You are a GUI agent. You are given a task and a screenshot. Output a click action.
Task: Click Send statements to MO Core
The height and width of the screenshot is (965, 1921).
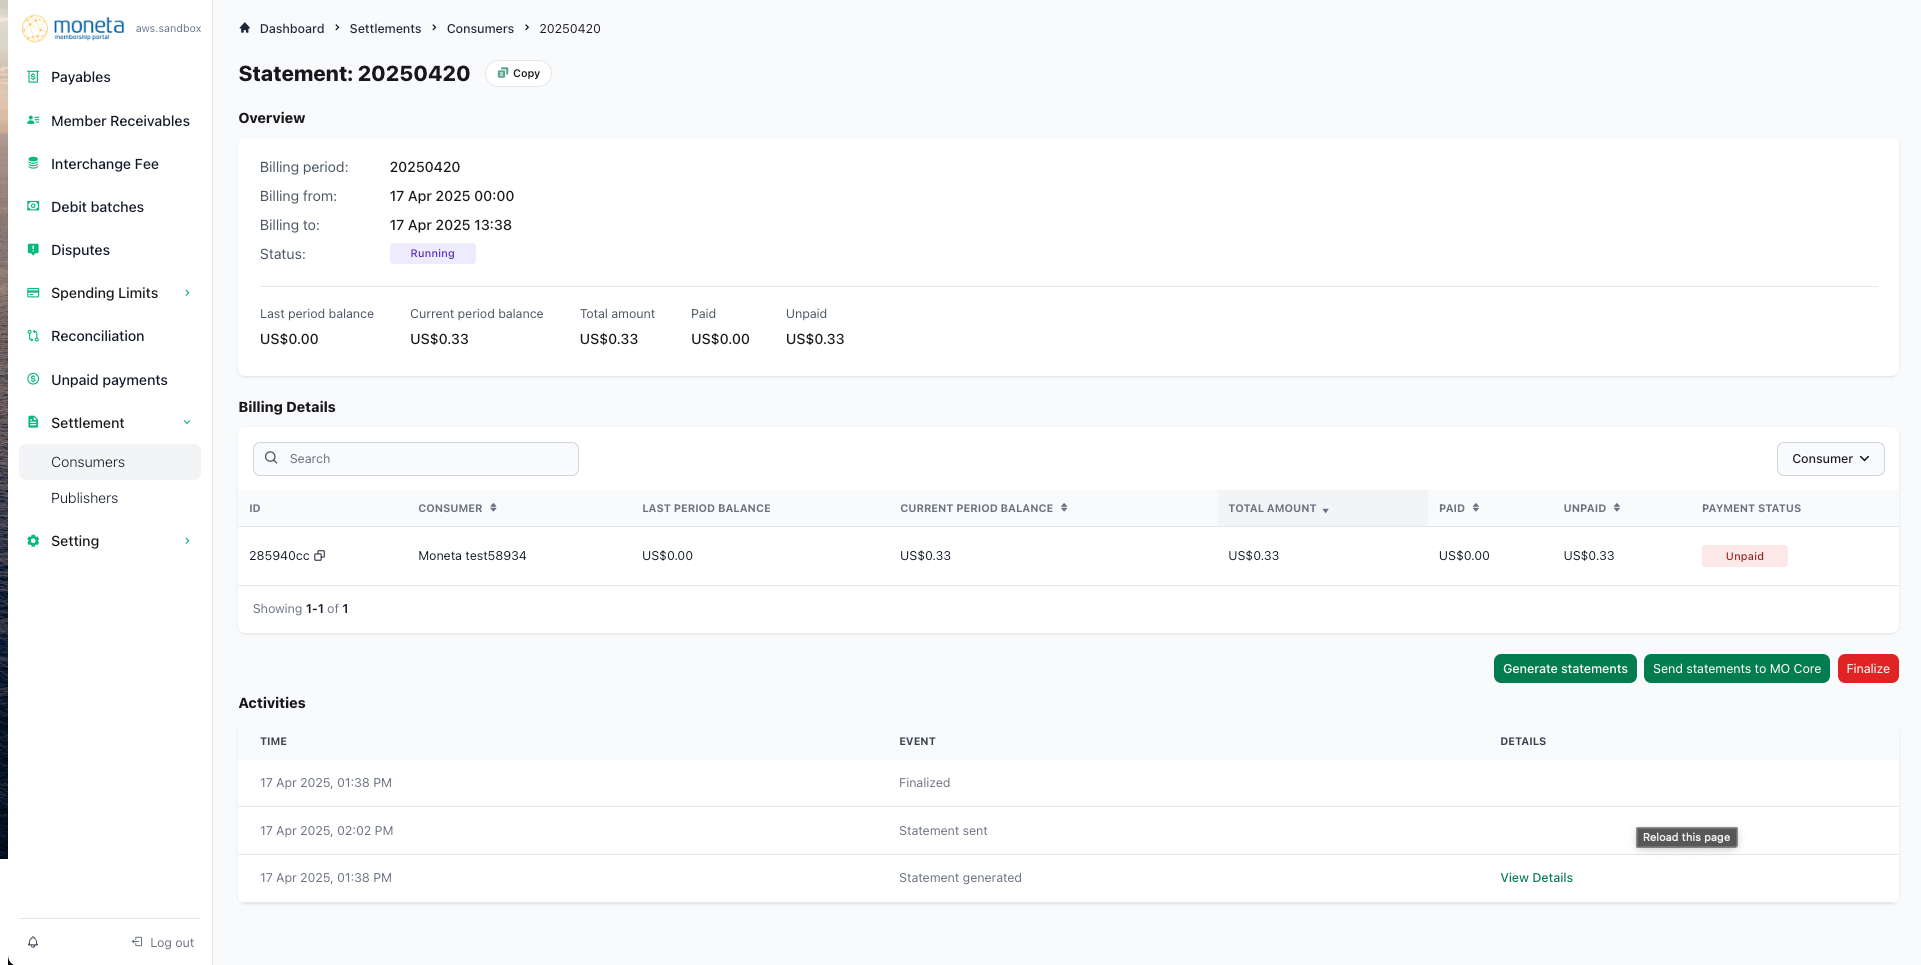[1736, 669]
